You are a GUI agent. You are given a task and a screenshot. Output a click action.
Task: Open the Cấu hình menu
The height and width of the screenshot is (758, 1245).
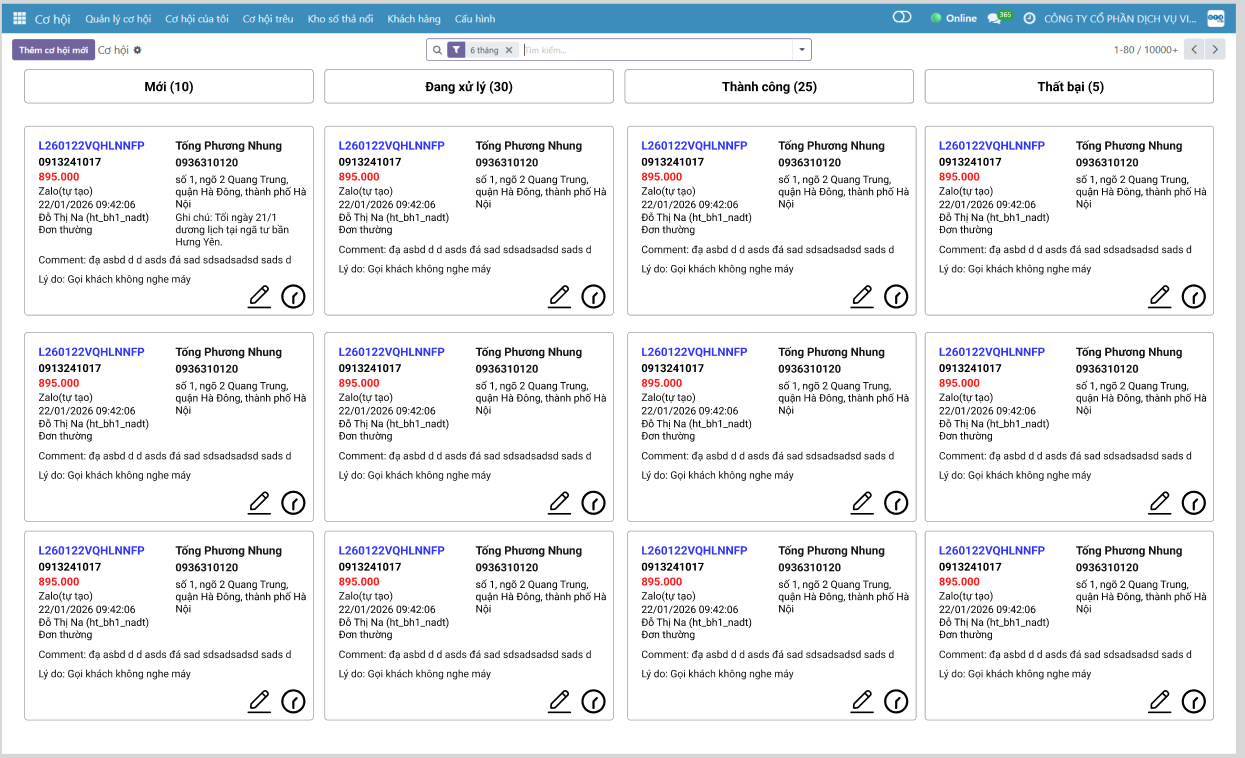coord(475,18)
